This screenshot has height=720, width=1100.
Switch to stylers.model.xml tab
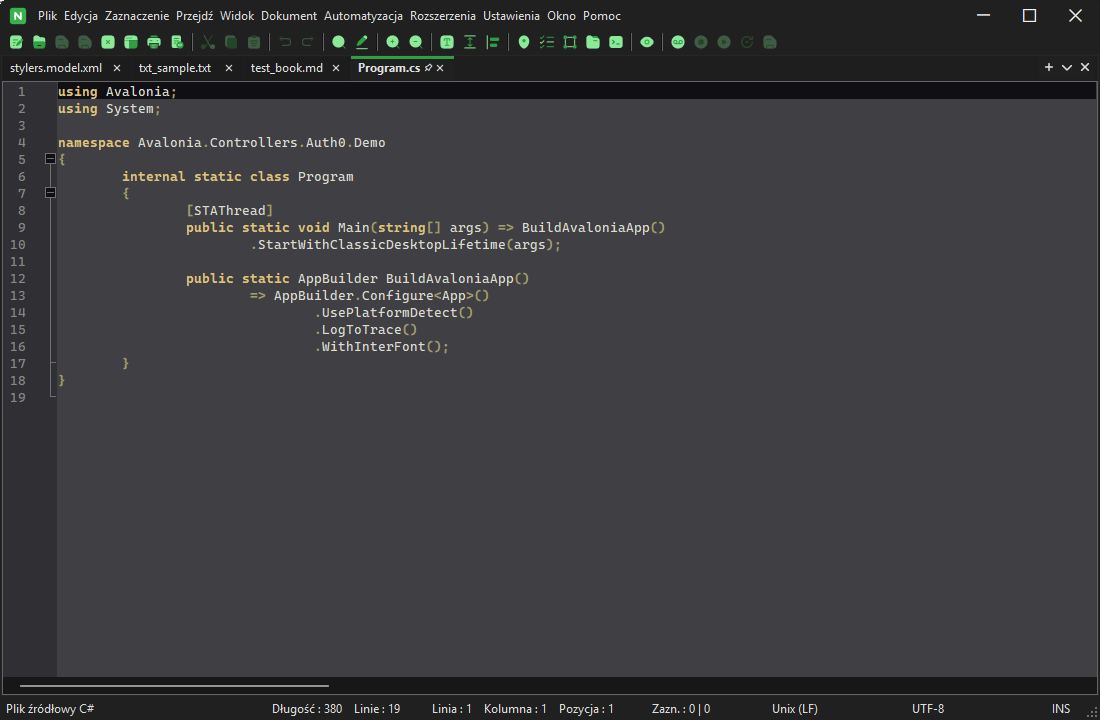click(x=56, y=68)
